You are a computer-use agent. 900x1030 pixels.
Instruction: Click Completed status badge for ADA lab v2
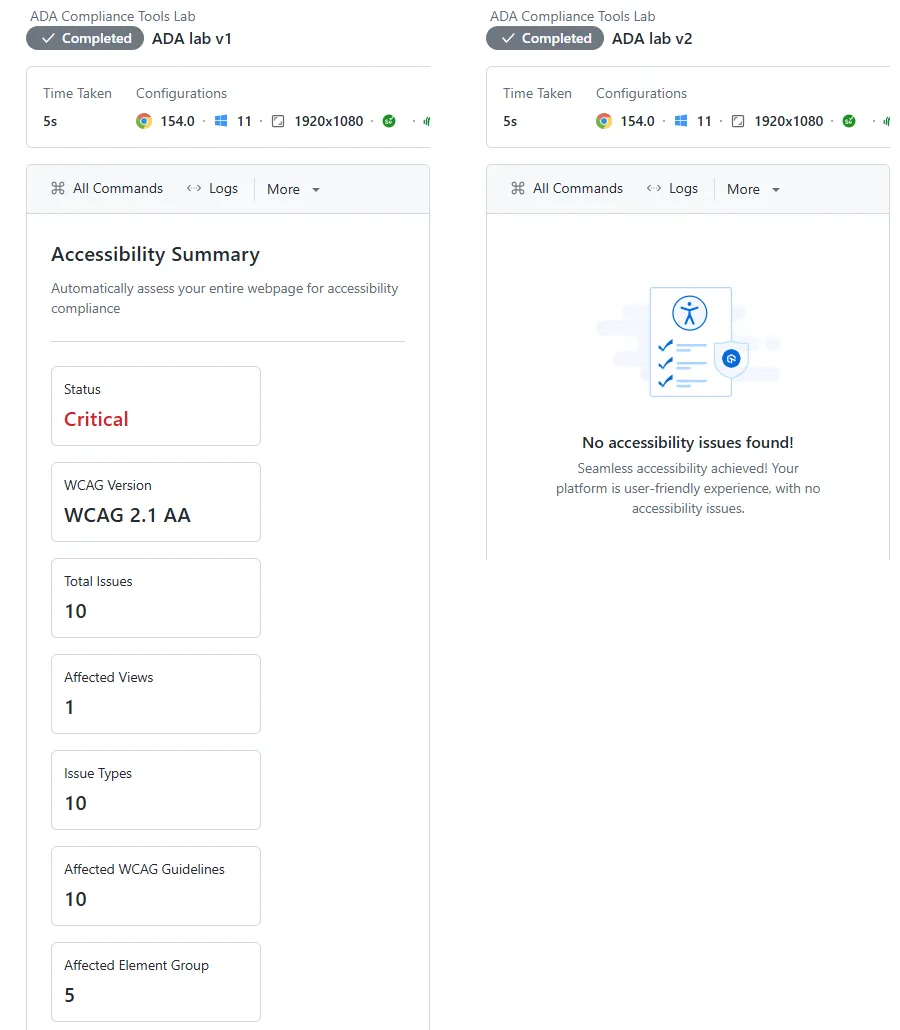[545, 39]
